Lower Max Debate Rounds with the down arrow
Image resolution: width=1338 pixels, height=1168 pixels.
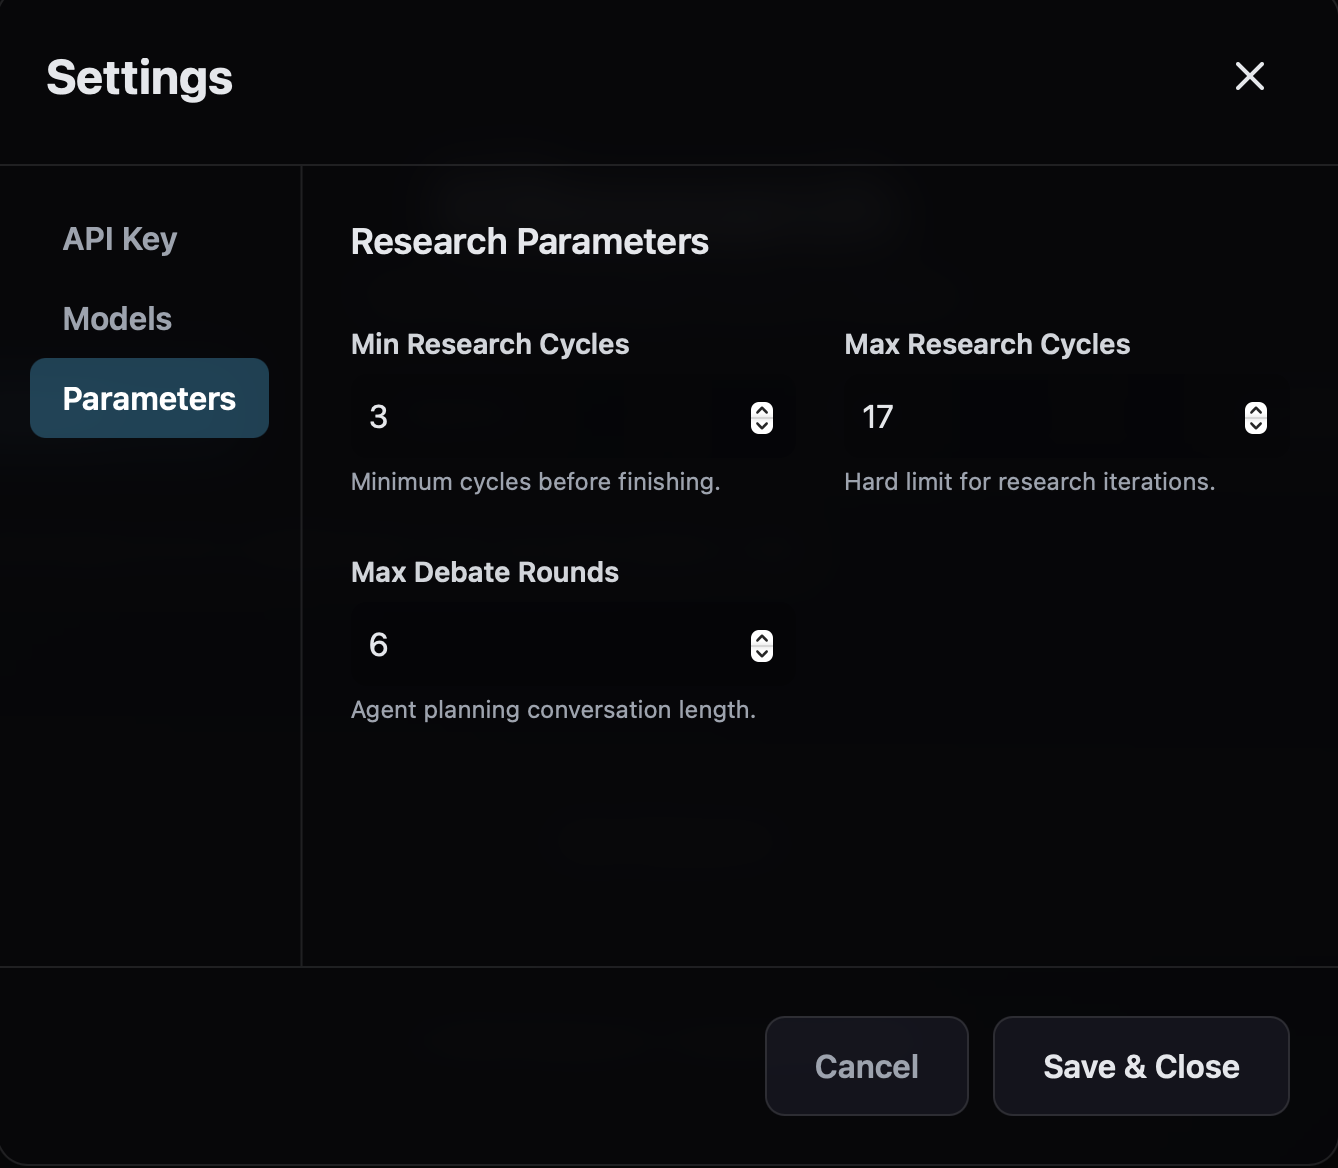coord(762,654)
